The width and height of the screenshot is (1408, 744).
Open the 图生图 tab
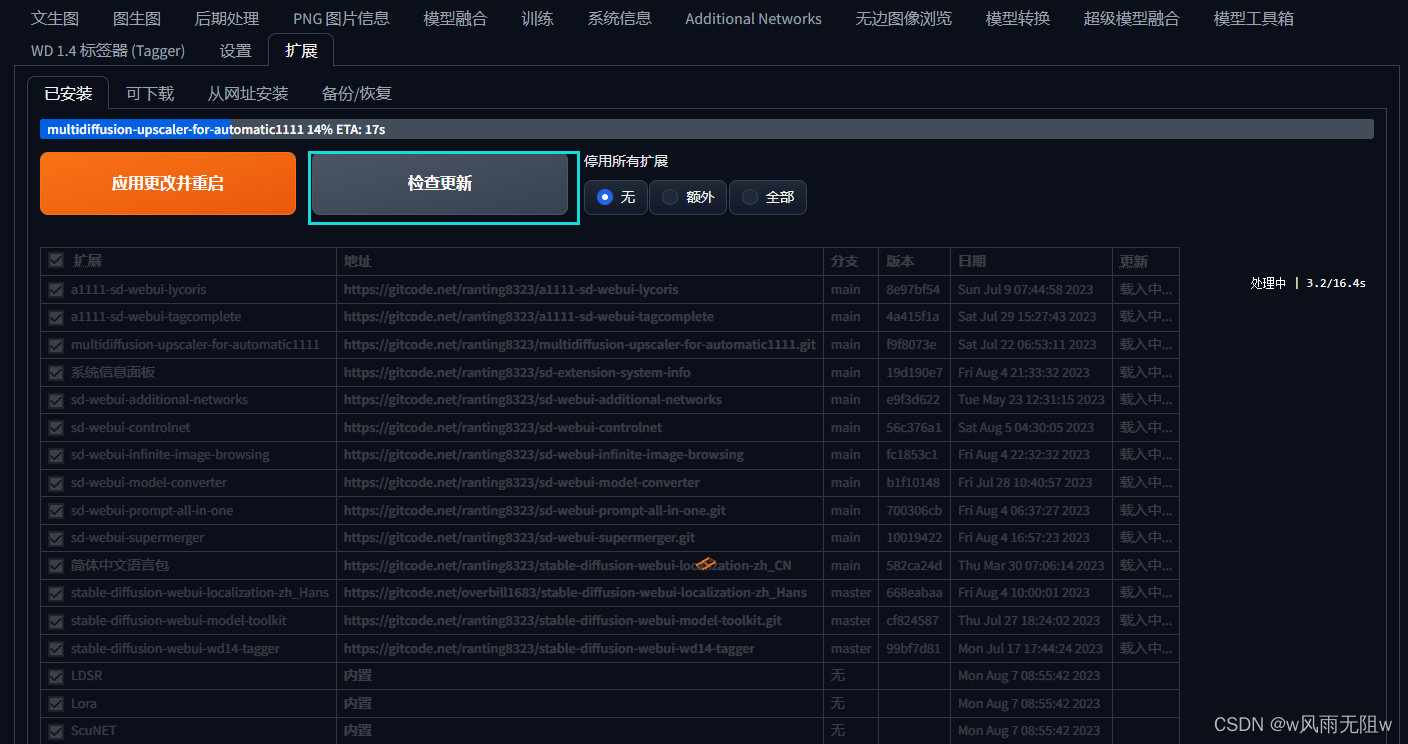137,18
